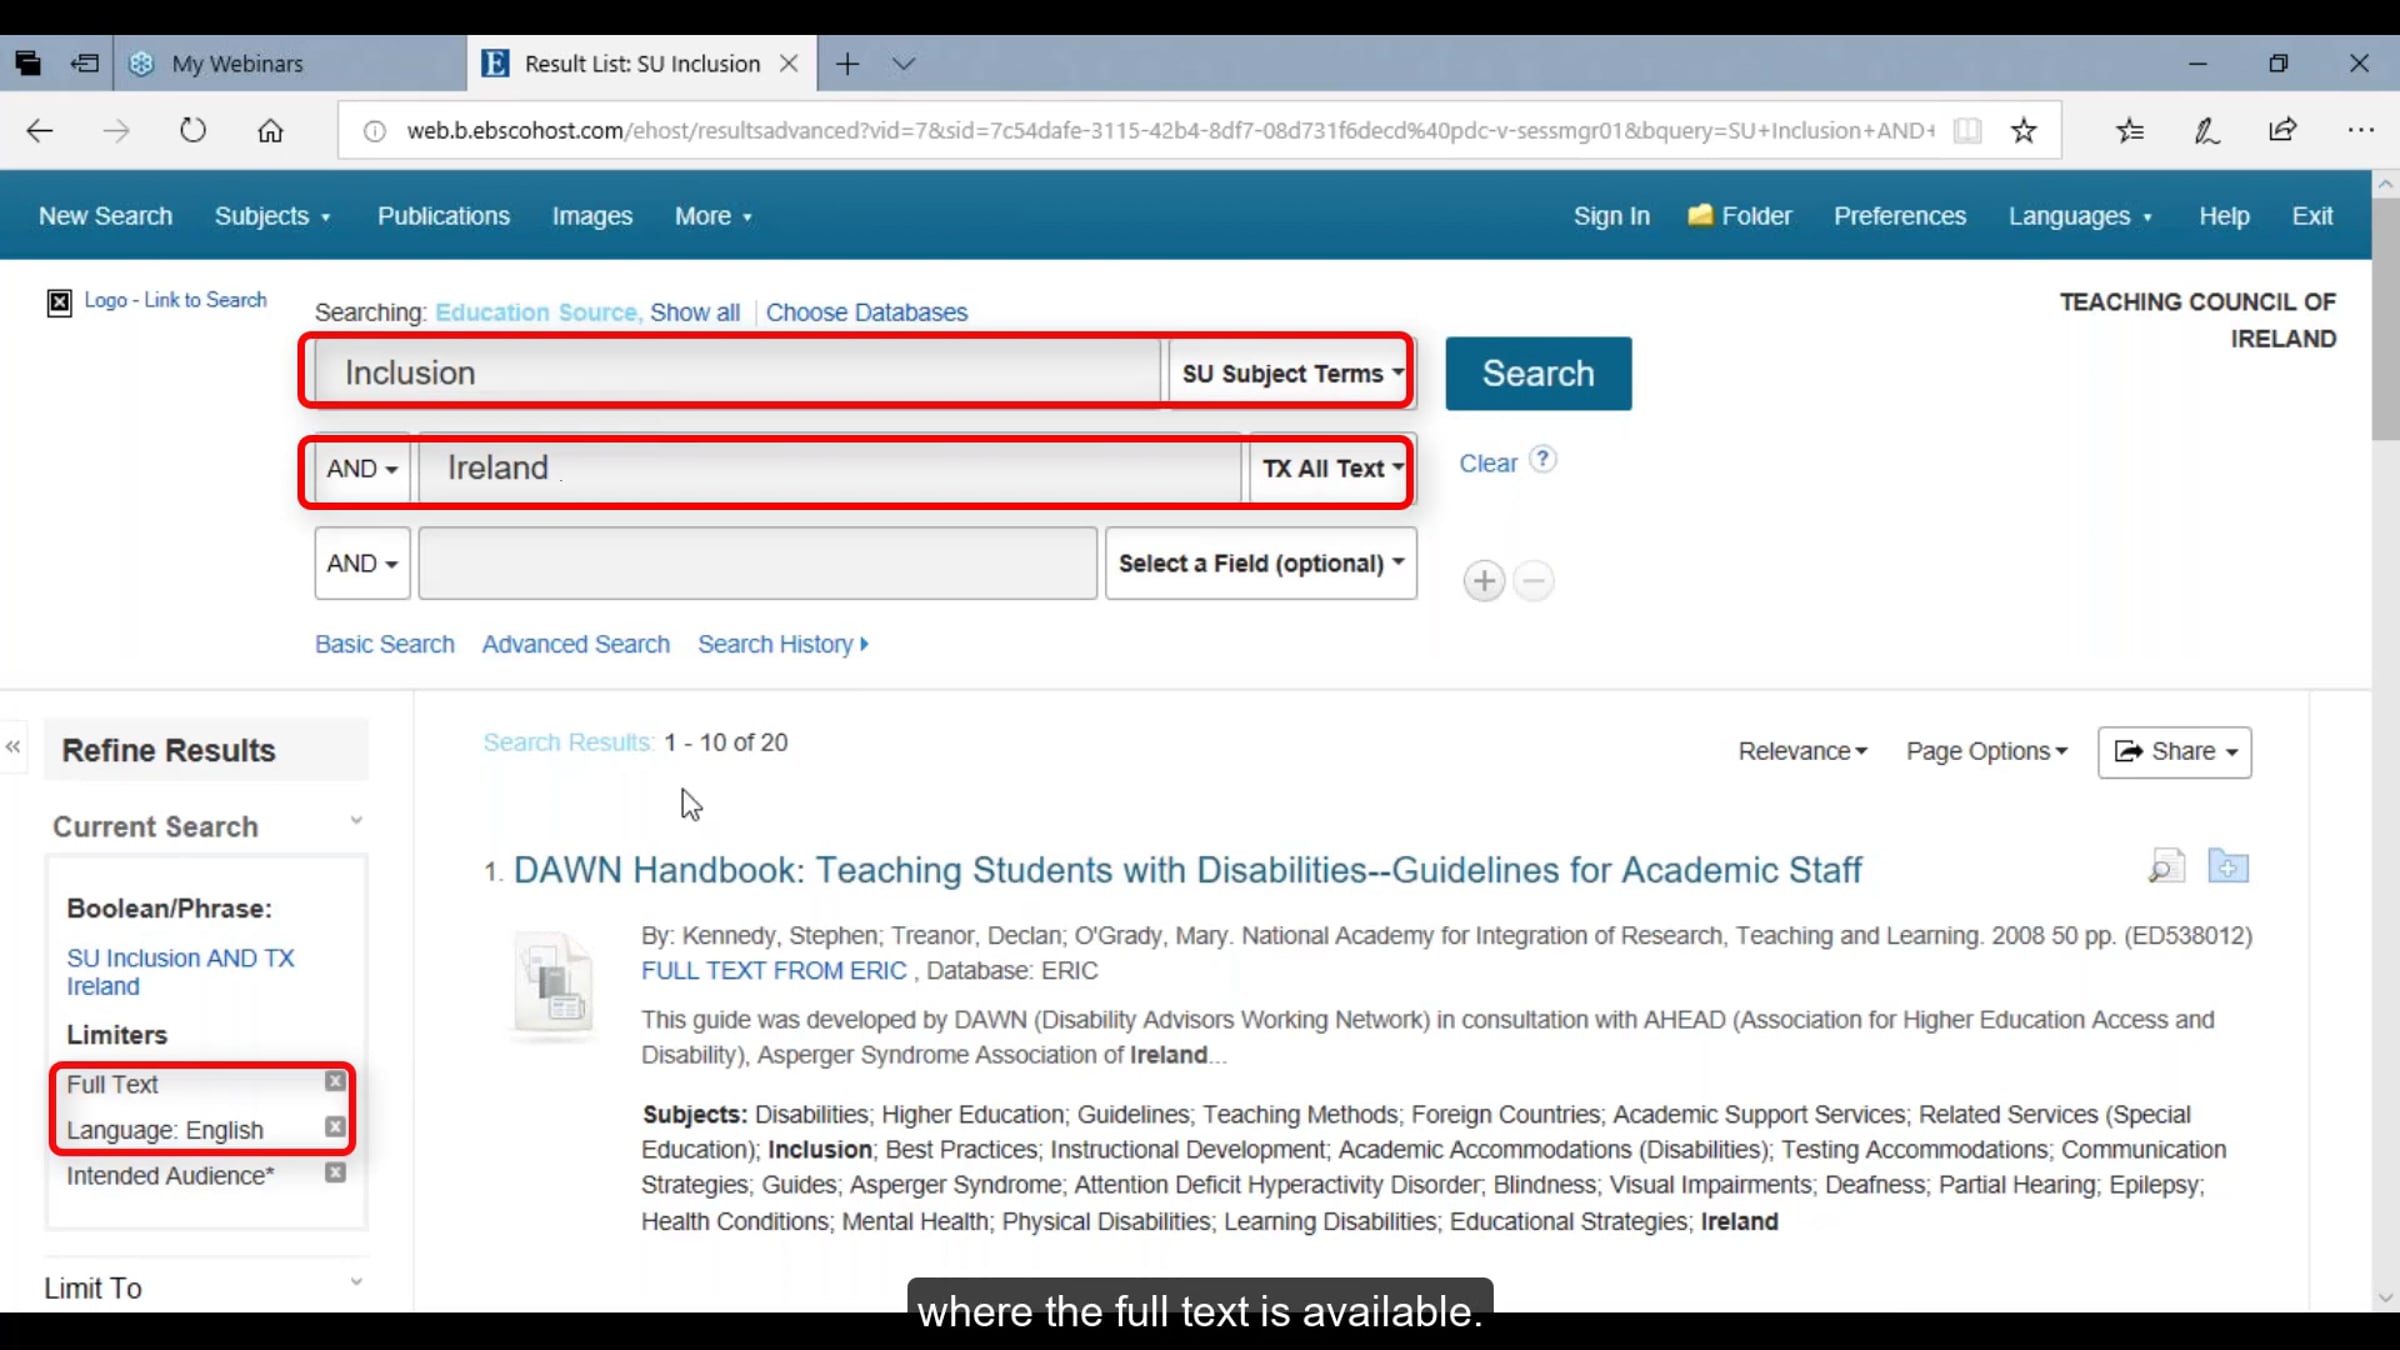Screen dimensions: 2400x1350
Task: Click the article preview magnifier icon
Action: [x=2166, y=866]
